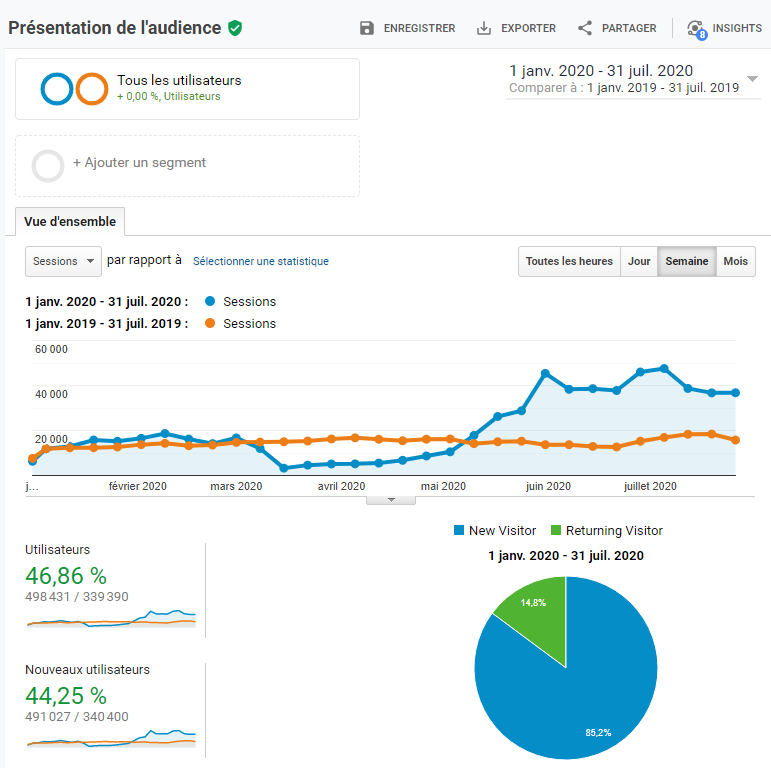Select the 'Vue d'ensemble' tab
This screenshot has height=768, width=771.
70,222
